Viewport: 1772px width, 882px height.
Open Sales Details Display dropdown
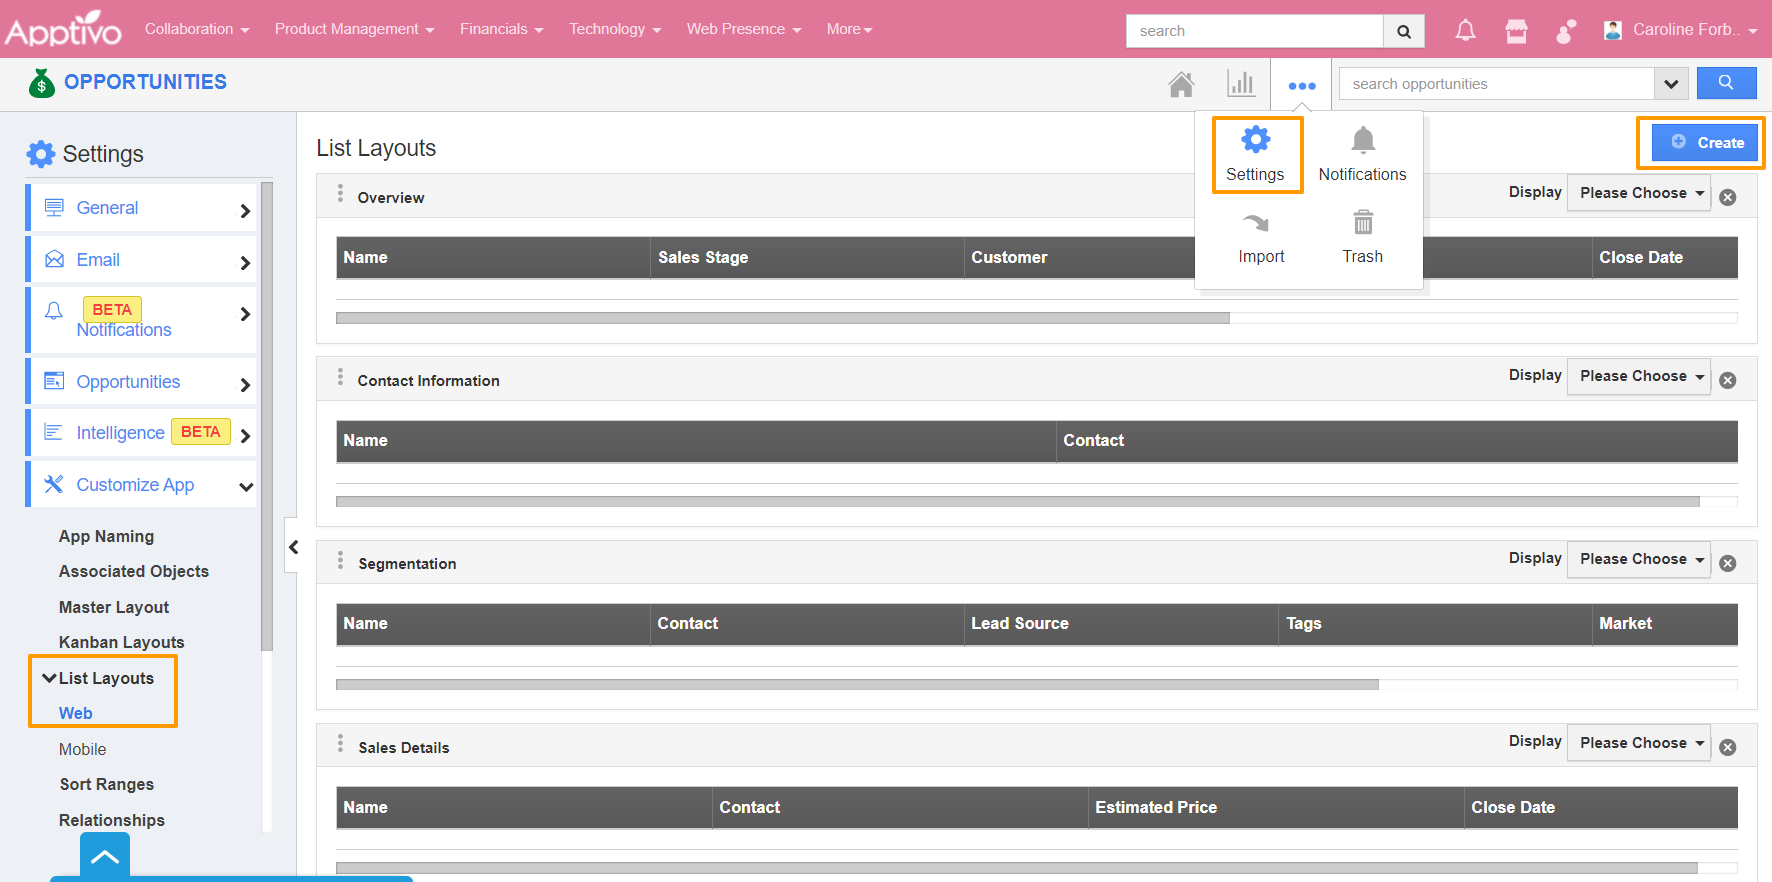click(x=1638, y=743)
